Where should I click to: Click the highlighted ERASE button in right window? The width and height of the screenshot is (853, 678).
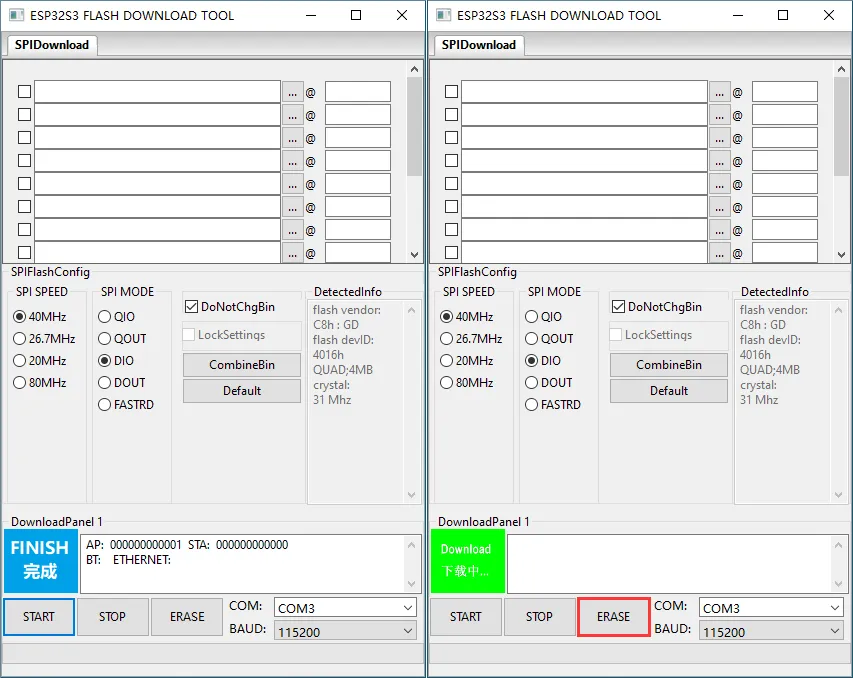613,617
